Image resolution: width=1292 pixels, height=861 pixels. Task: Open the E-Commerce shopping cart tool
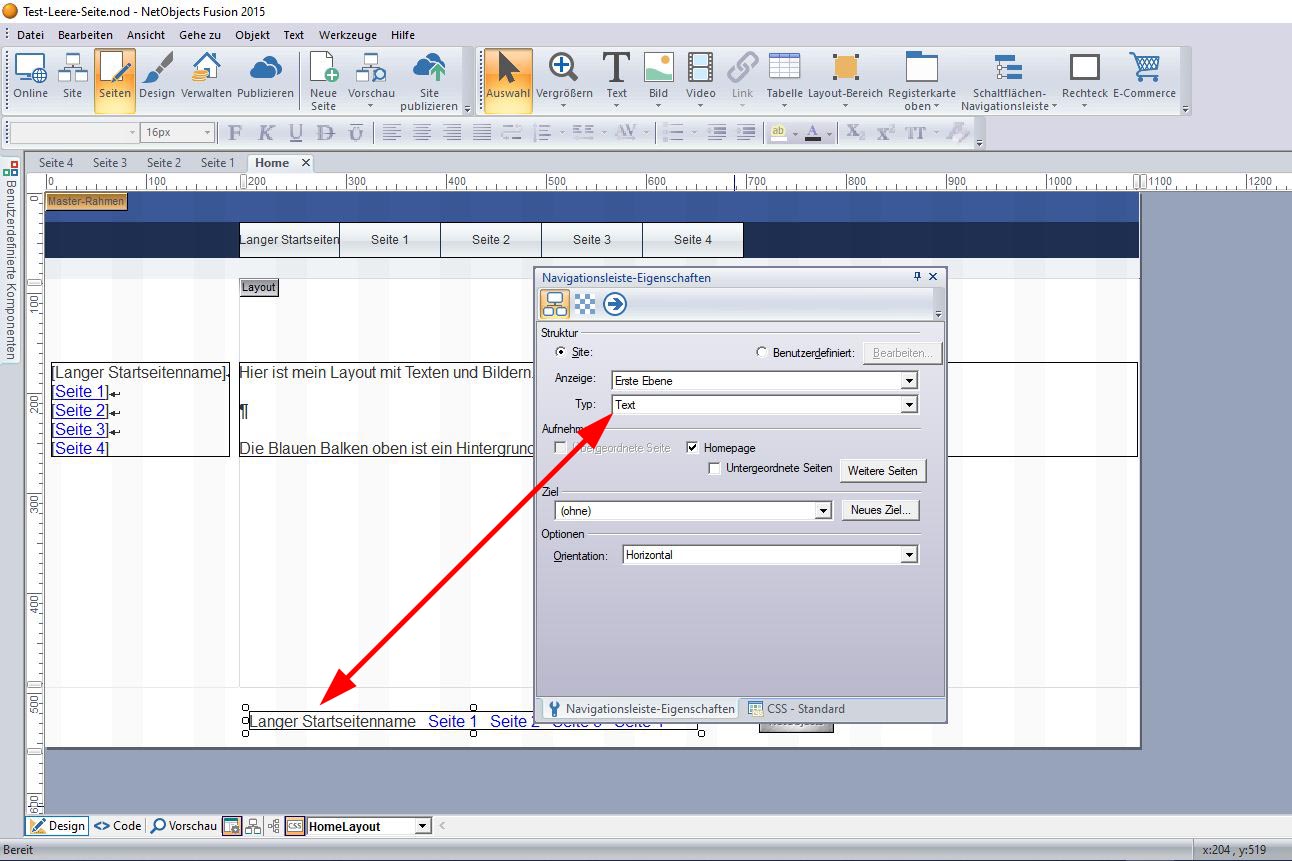coord(1144,76)
